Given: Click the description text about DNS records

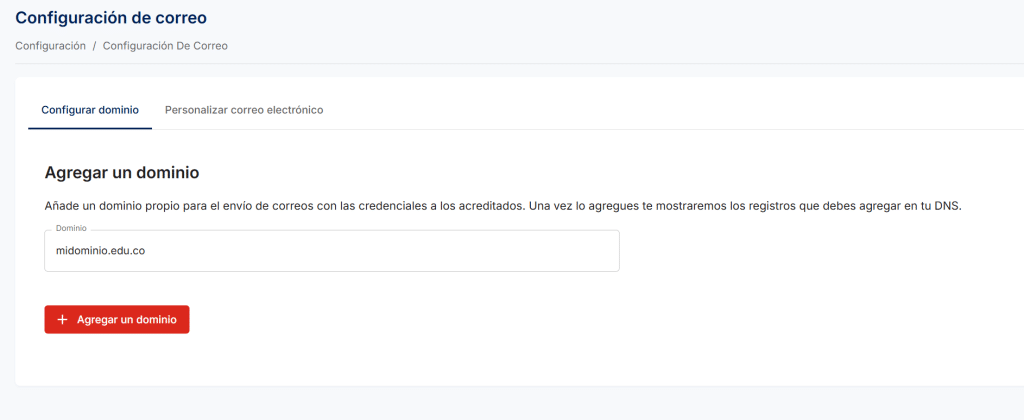Looking at the screenshot, I should [504, 206].
